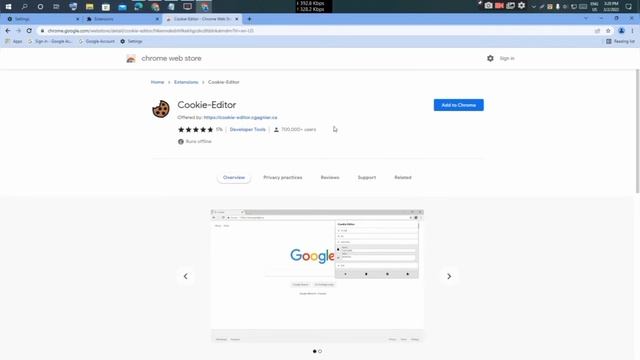Click the red video record icon
This screenshot has height=360, width=640.
[x=499, y=6]
